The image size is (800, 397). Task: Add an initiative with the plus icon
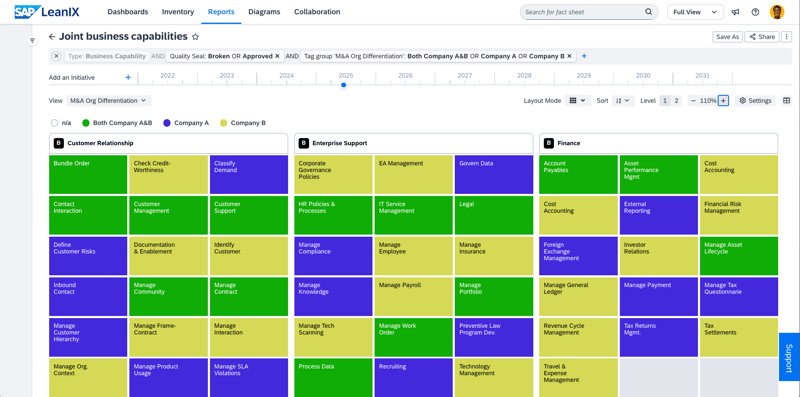click(128, 78)
